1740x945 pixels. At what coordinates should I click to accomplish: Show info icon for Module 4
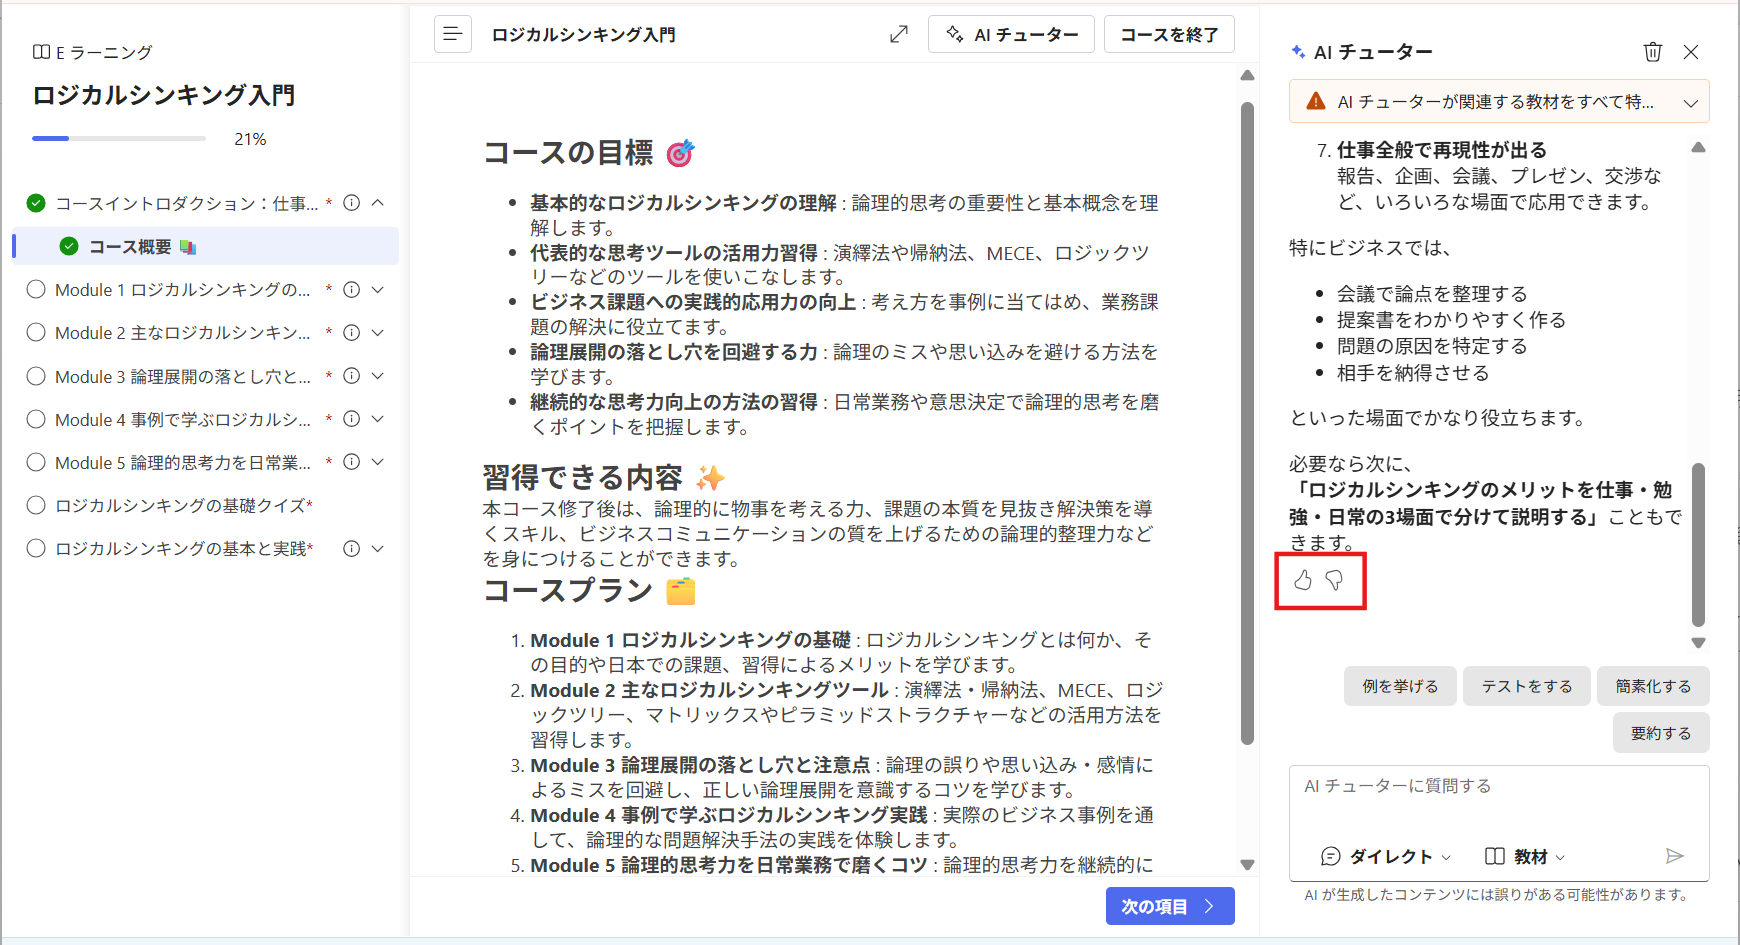pos(351,419)
